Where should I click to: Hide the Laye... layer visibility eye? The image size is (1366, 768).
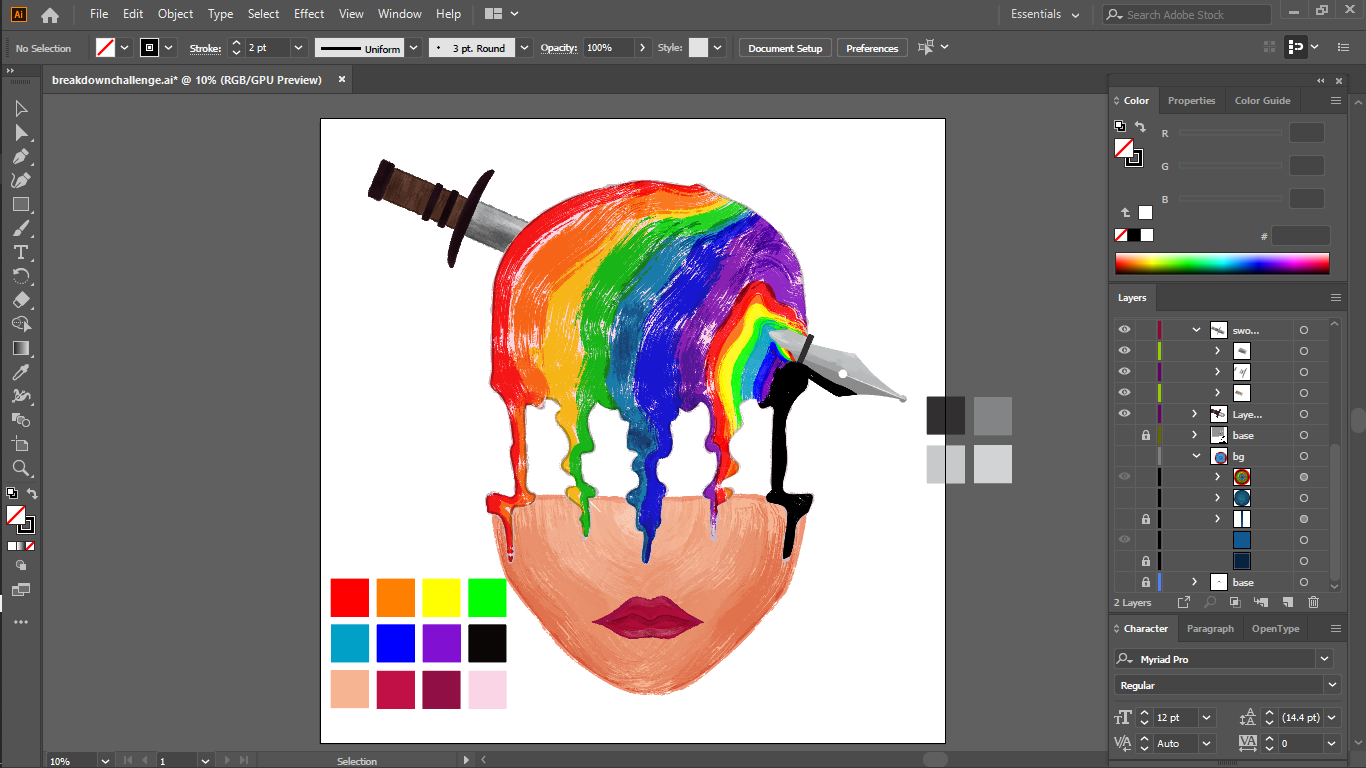(x=1124, y=414)
